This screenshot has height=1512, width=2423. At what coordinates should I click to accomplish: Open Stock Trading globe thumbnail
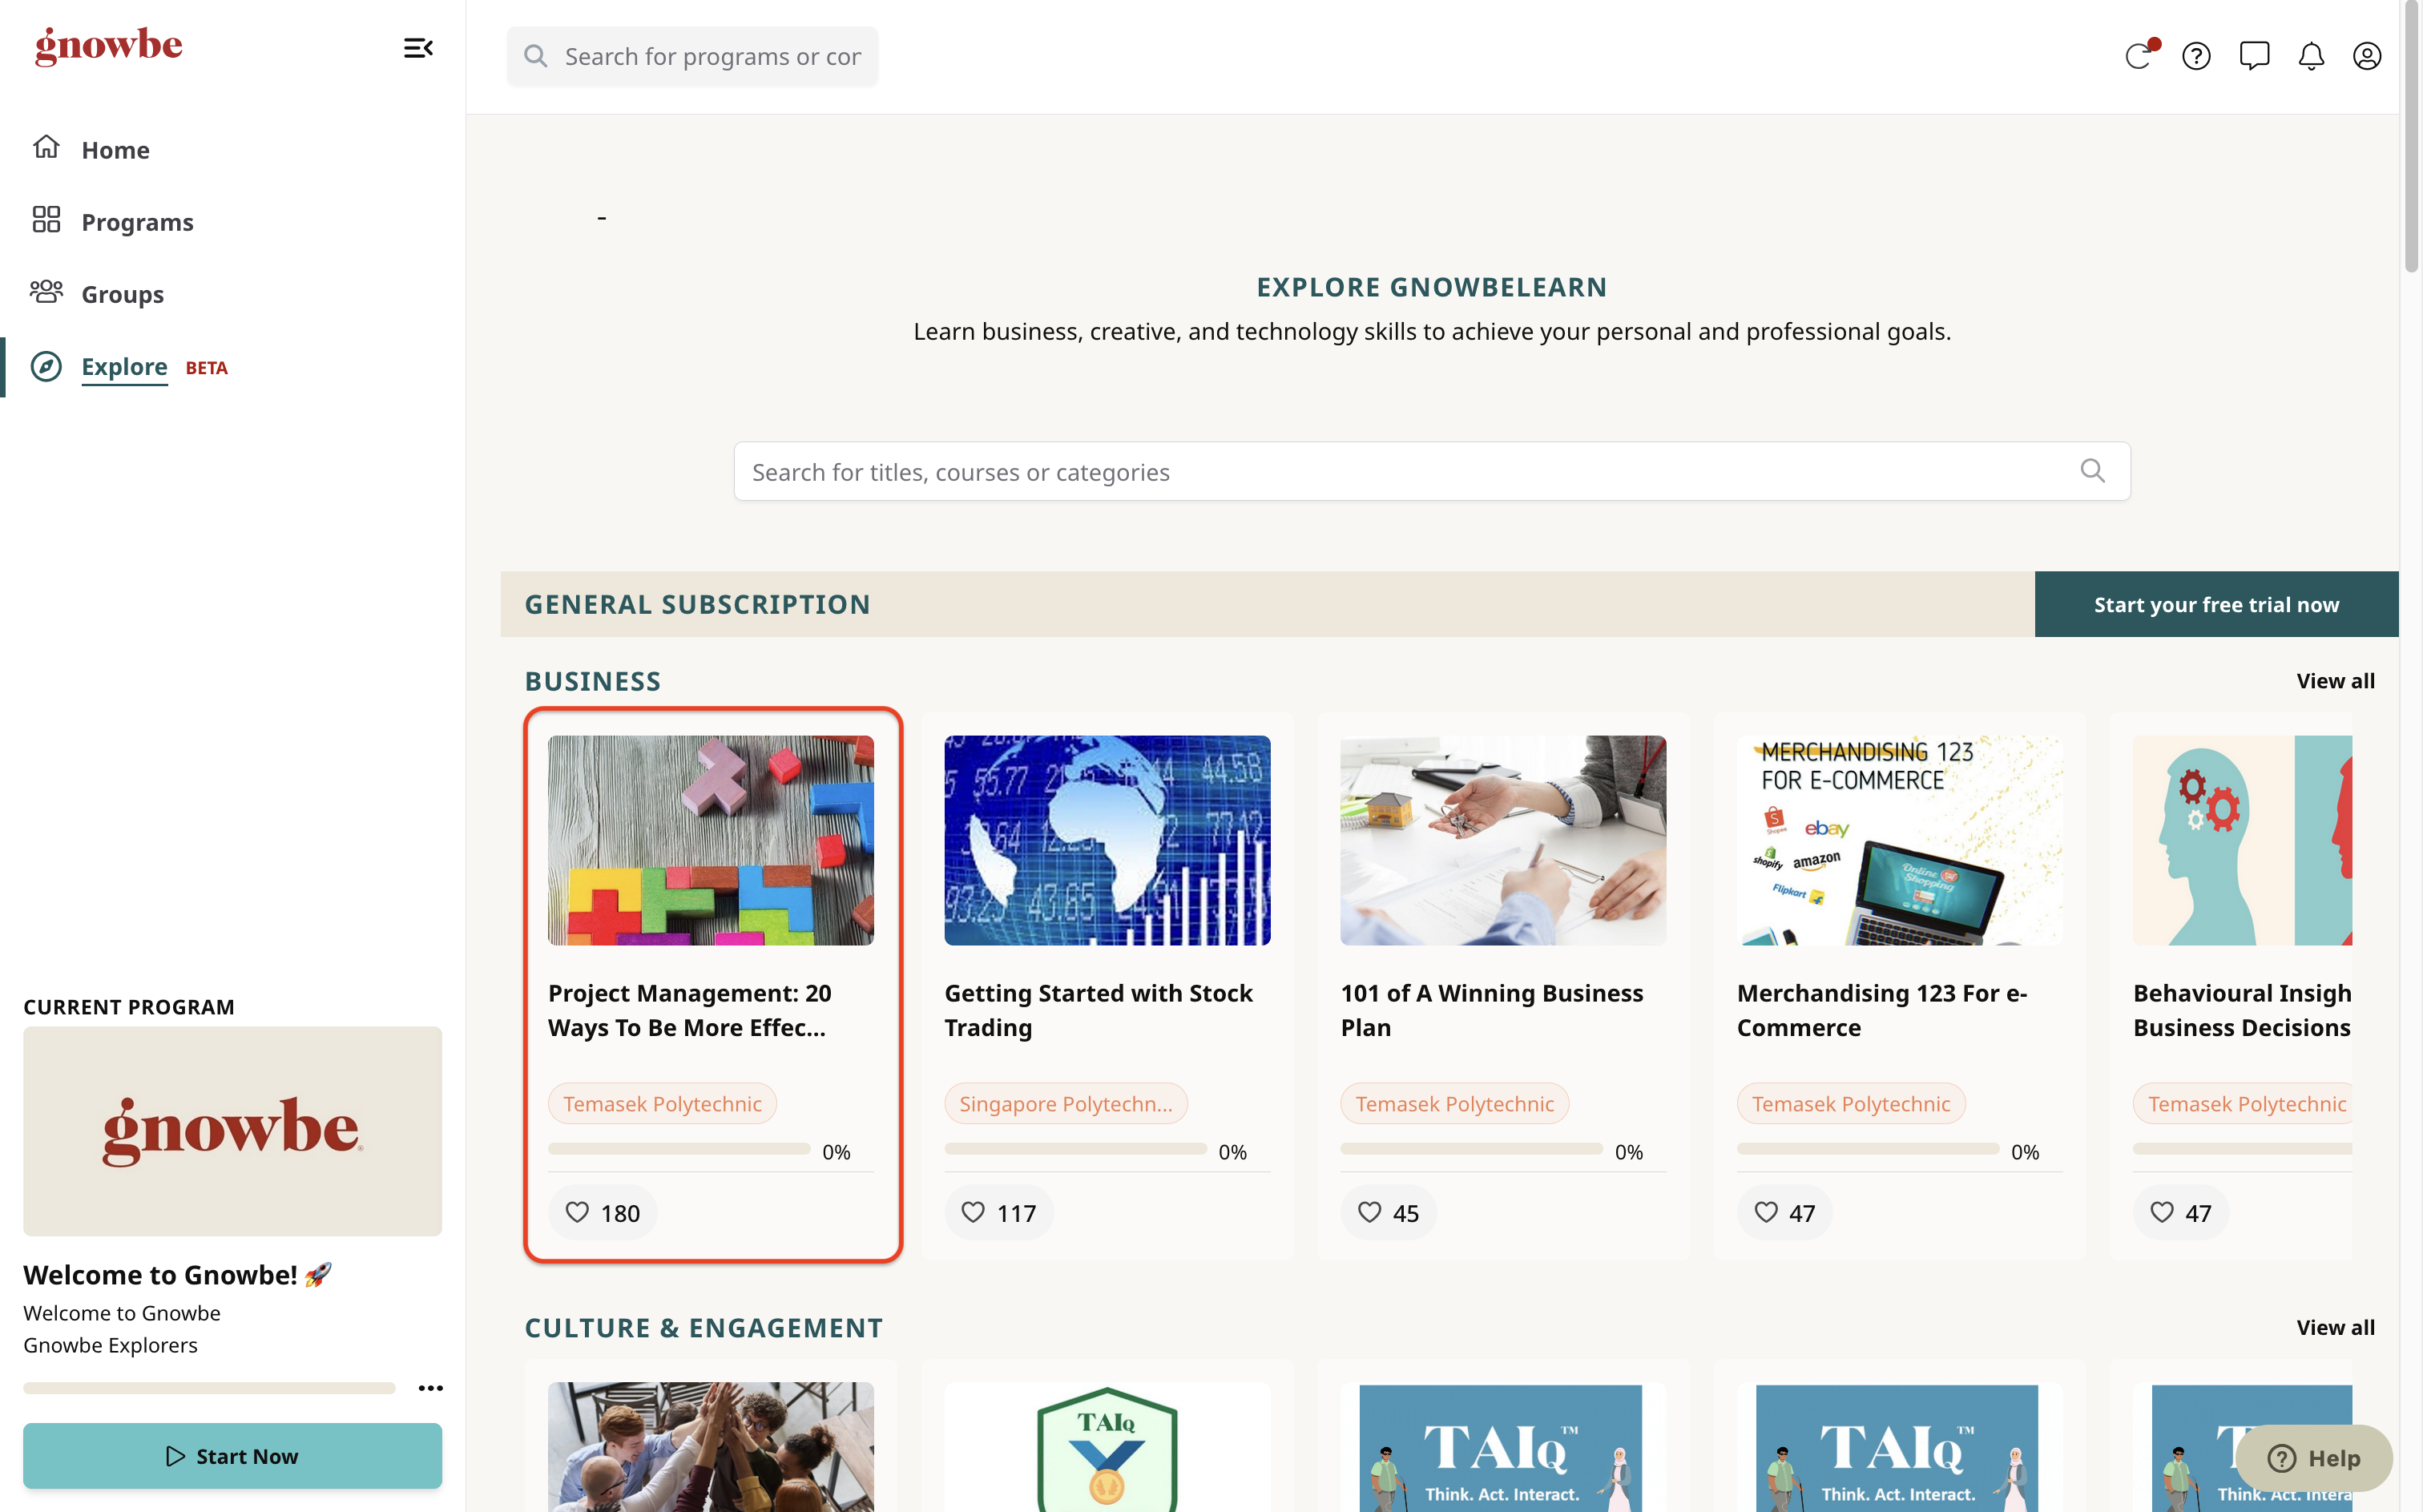click(1107, 840)
